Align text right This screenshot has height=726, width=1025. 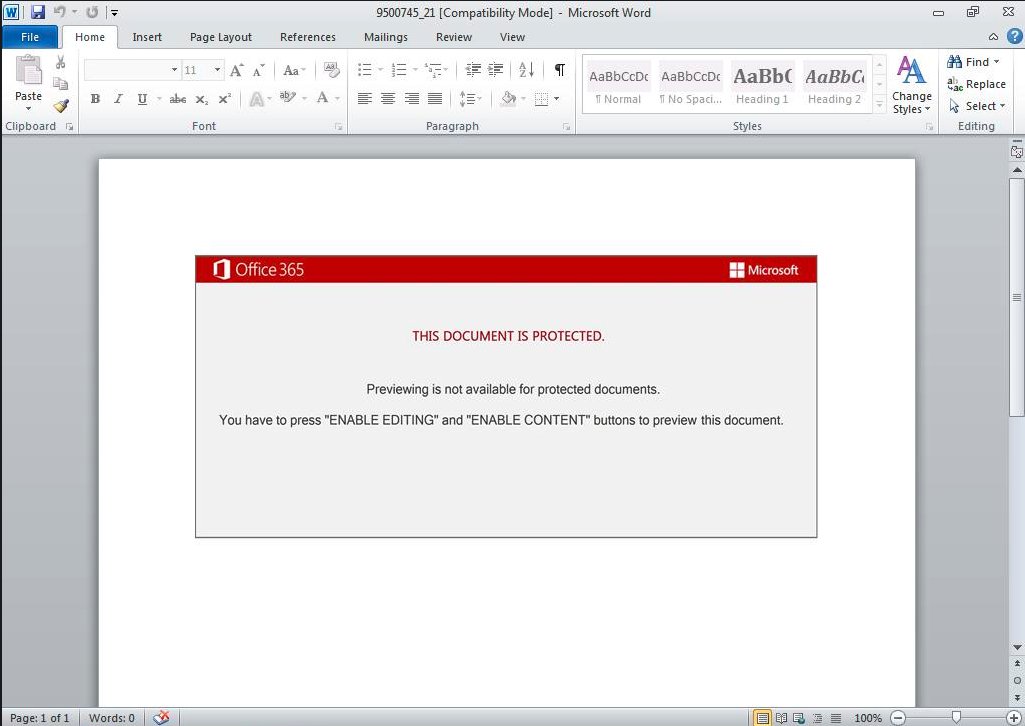[x=411, y=99]
